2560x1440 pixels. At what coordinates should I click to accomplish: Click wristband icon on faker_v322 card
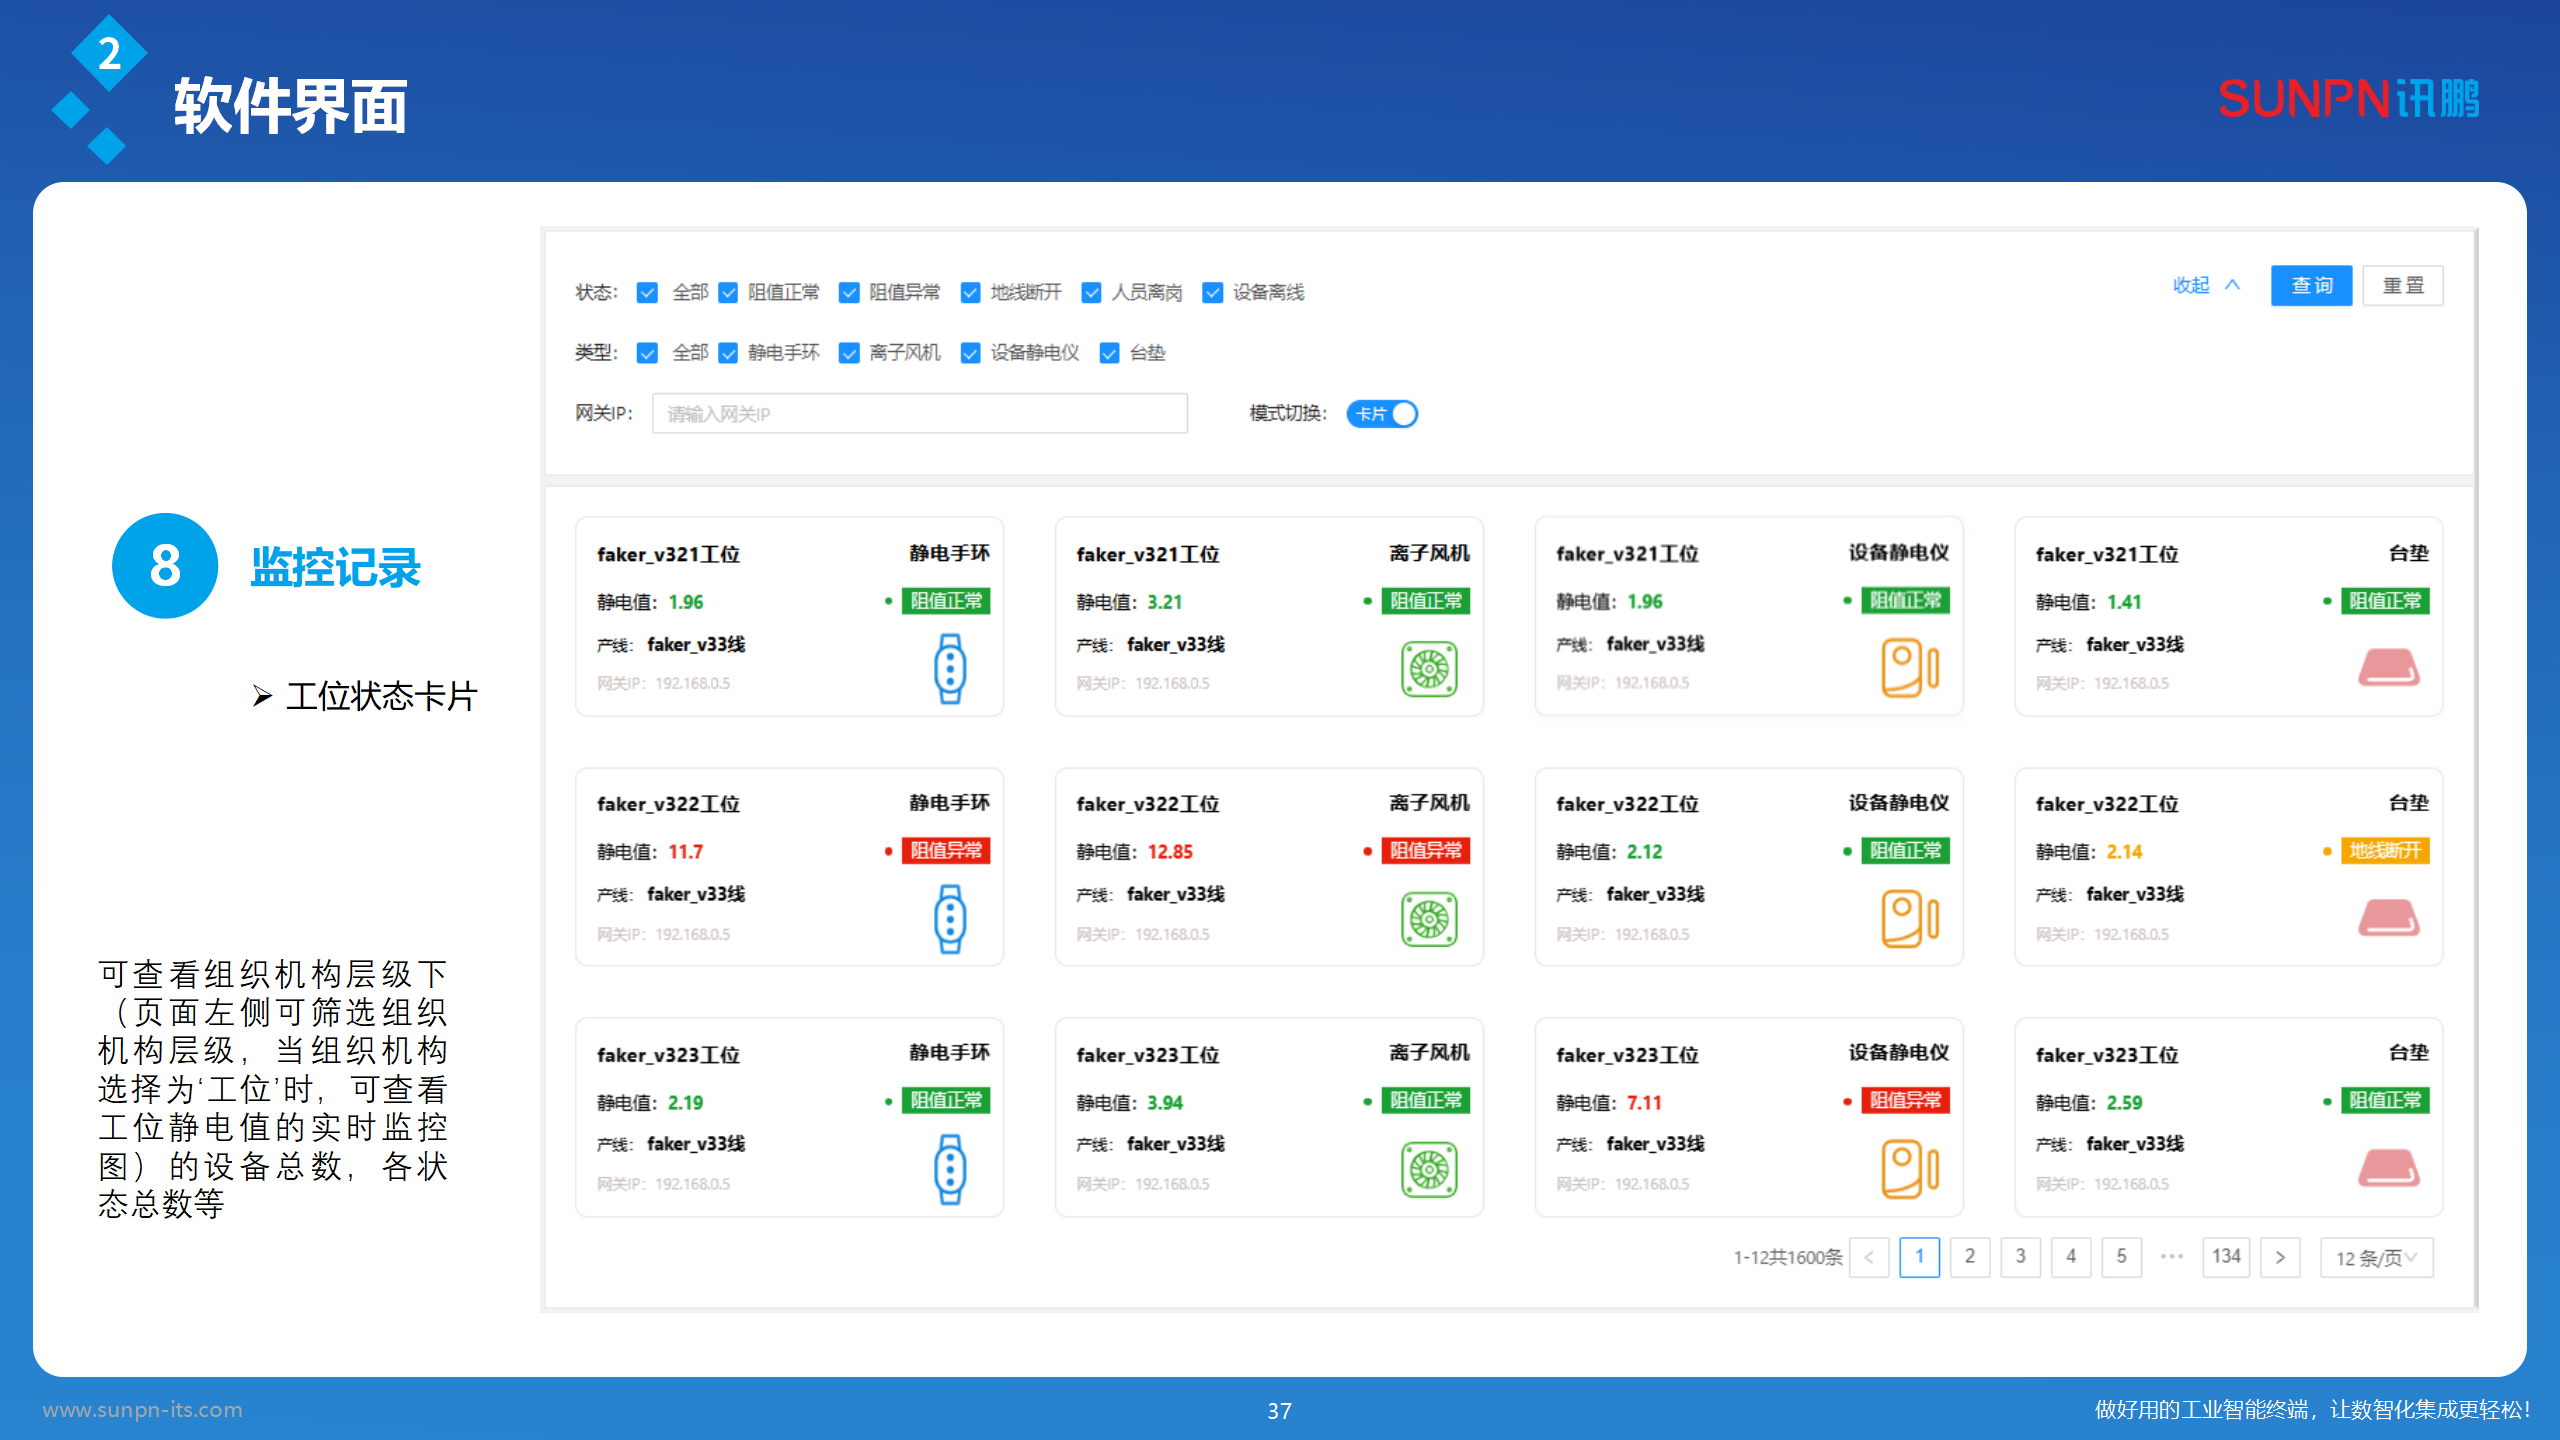(949, 918)
